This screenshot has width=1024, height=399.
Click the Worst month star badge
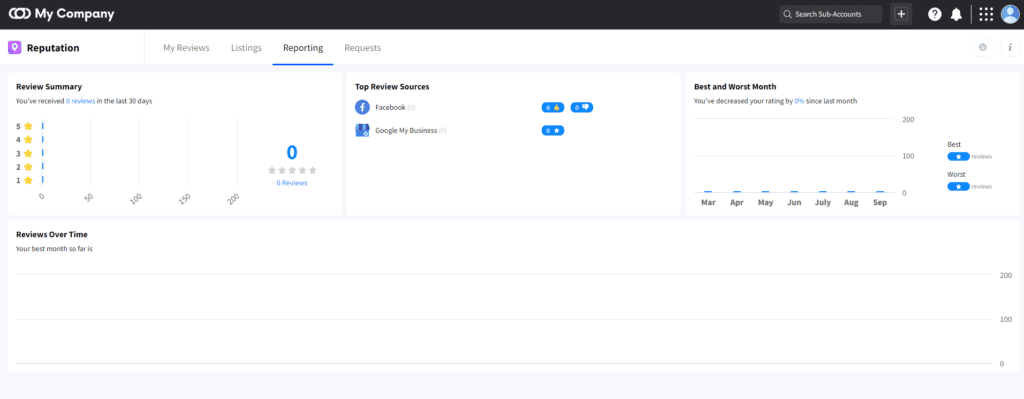pos(958,187)
